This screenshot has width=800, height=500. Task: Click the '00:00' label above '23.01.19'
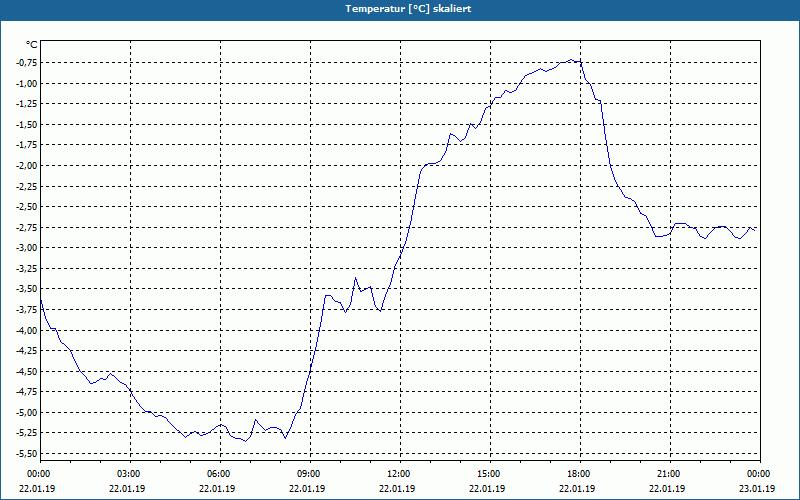click(760, 473)
